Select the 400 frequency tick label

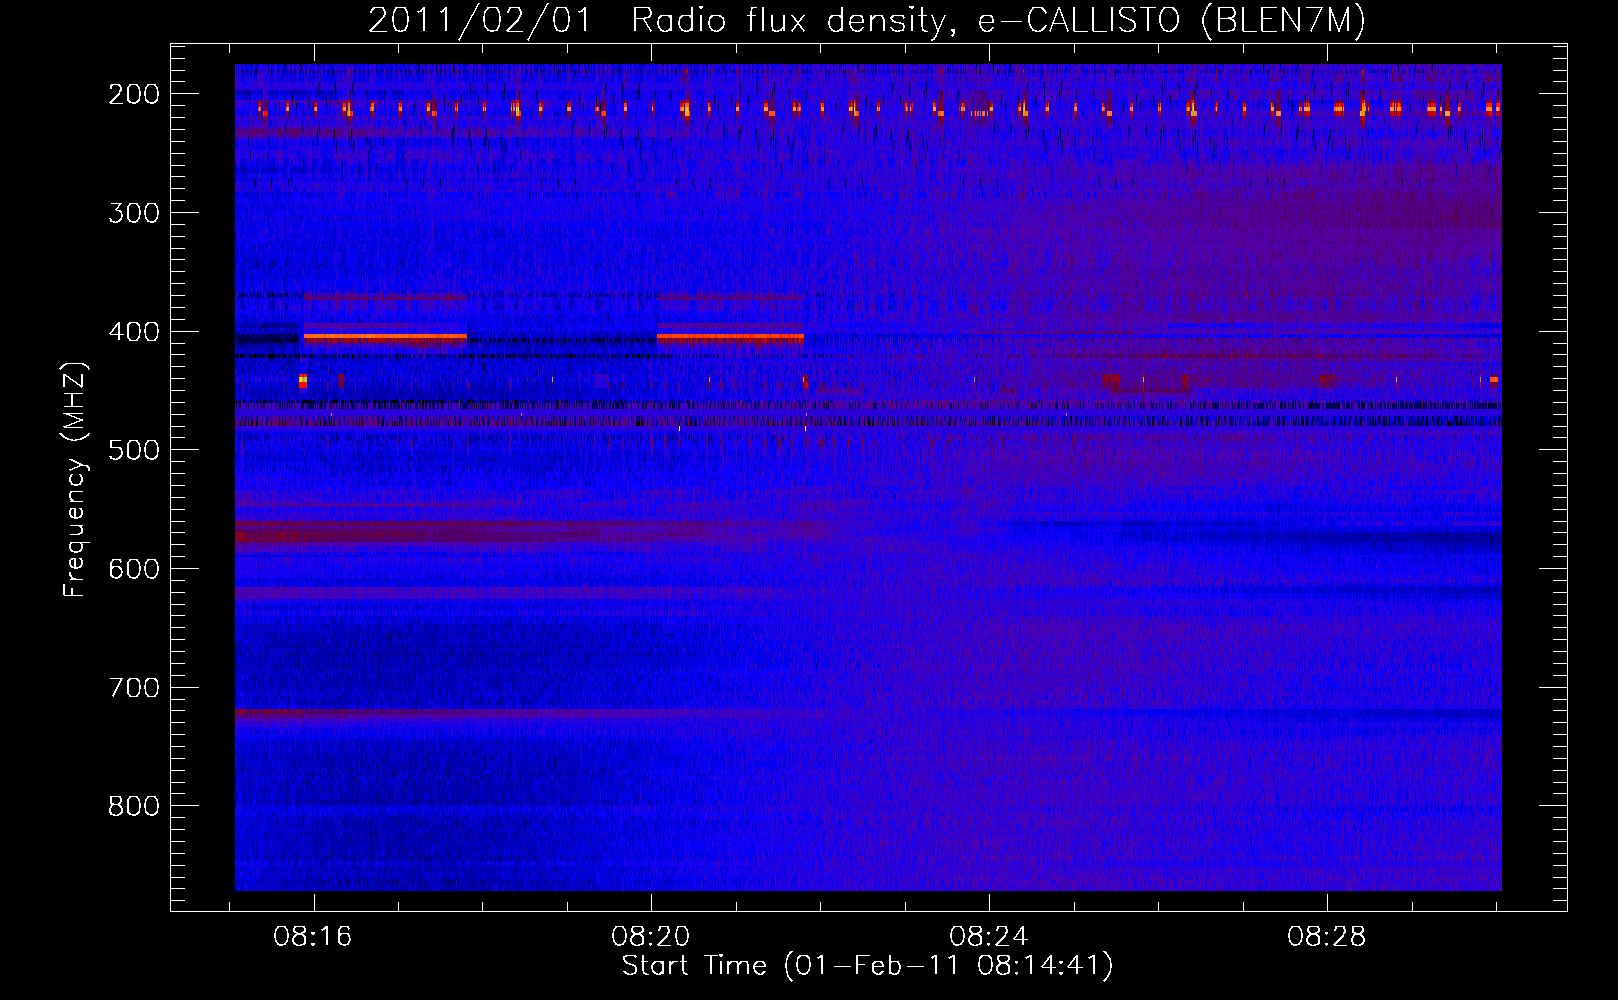(x=133, y=332)
